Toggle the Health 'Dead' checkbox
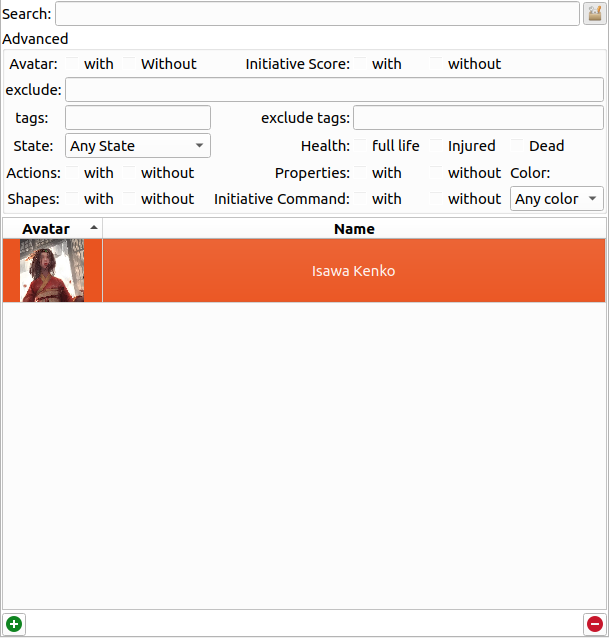The height and width of the screenshot is (638, 609). 518,146
